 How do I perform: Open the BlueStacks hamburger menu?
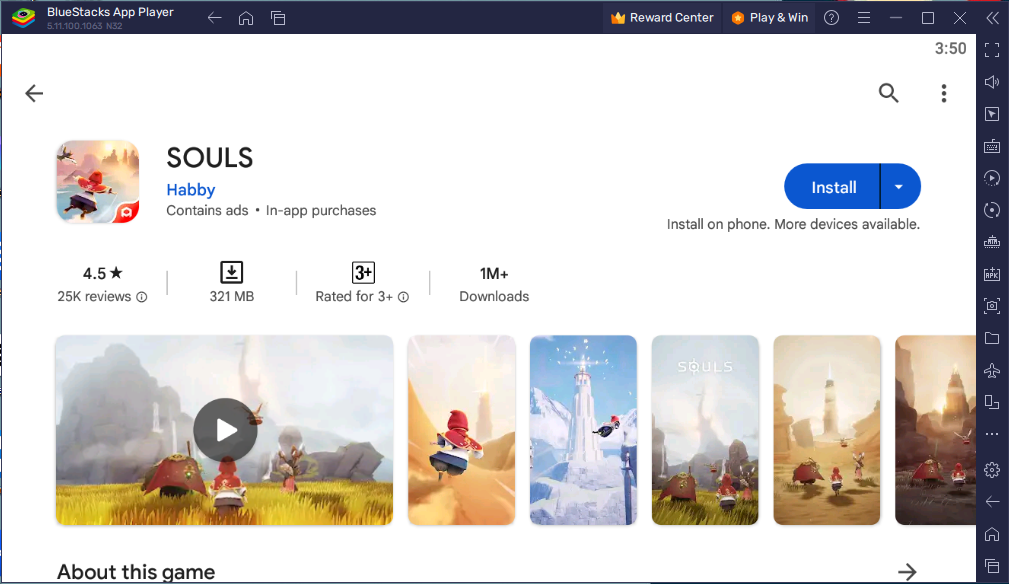click(864, 18)
